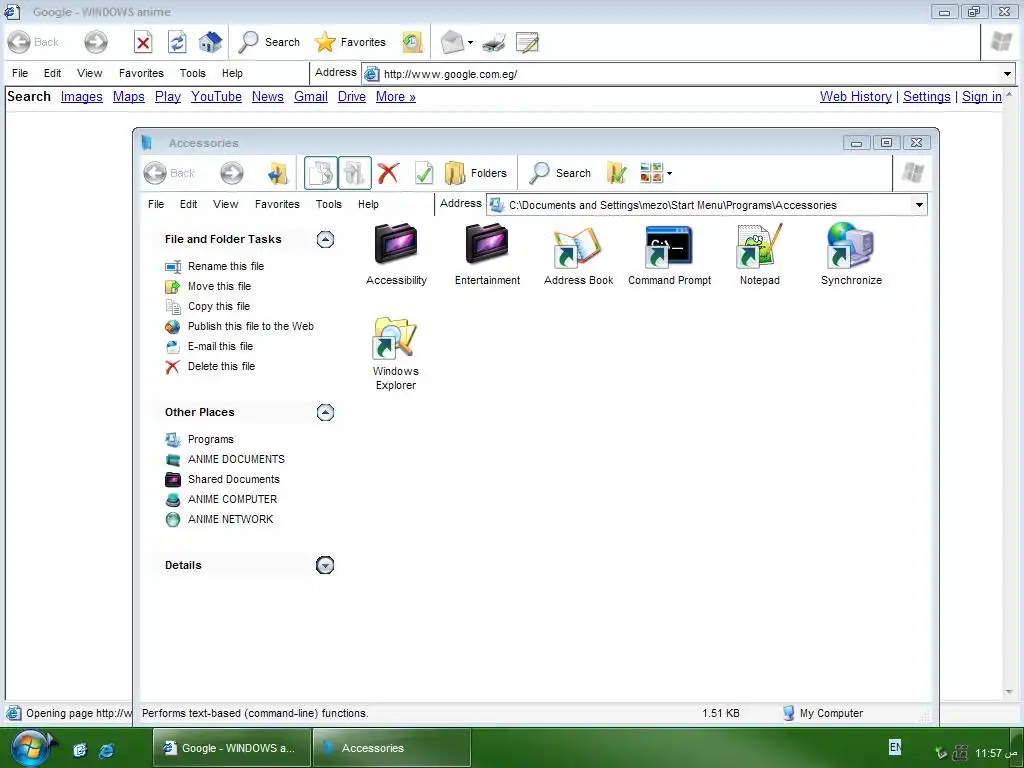The height and width of the screenshot is (768, 1024).
Task: Click E-mail this file
Action: [x=220, y=346]
